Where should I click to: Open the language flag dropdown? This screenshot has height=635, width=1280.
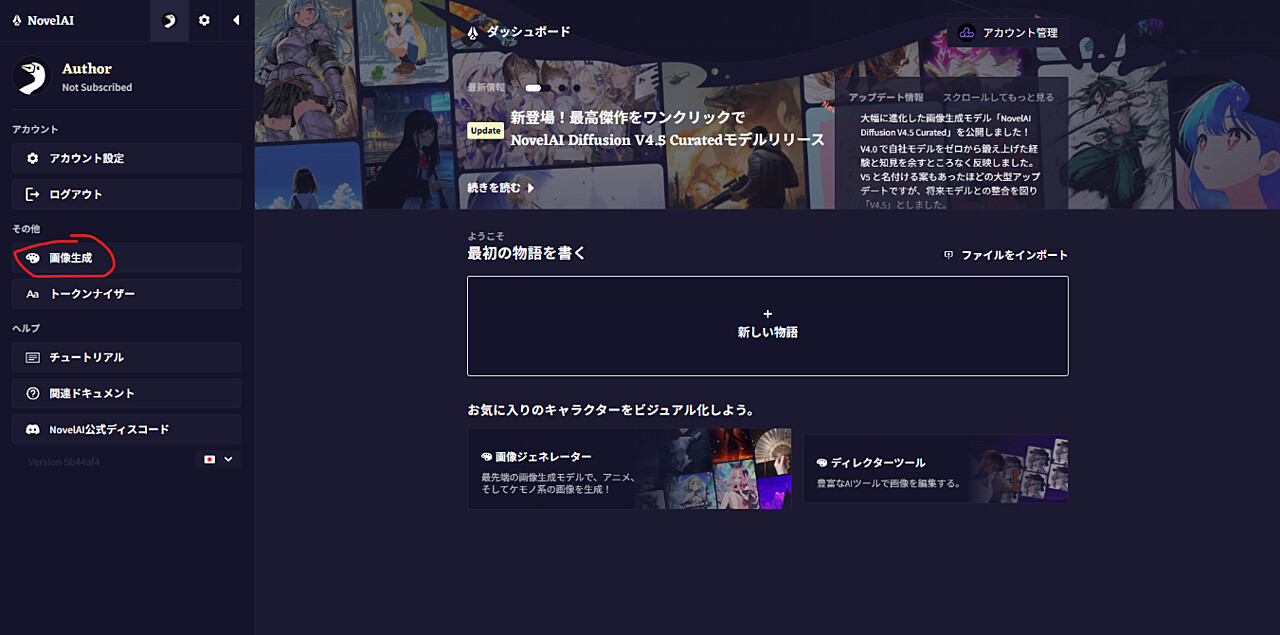click(218, 459)
